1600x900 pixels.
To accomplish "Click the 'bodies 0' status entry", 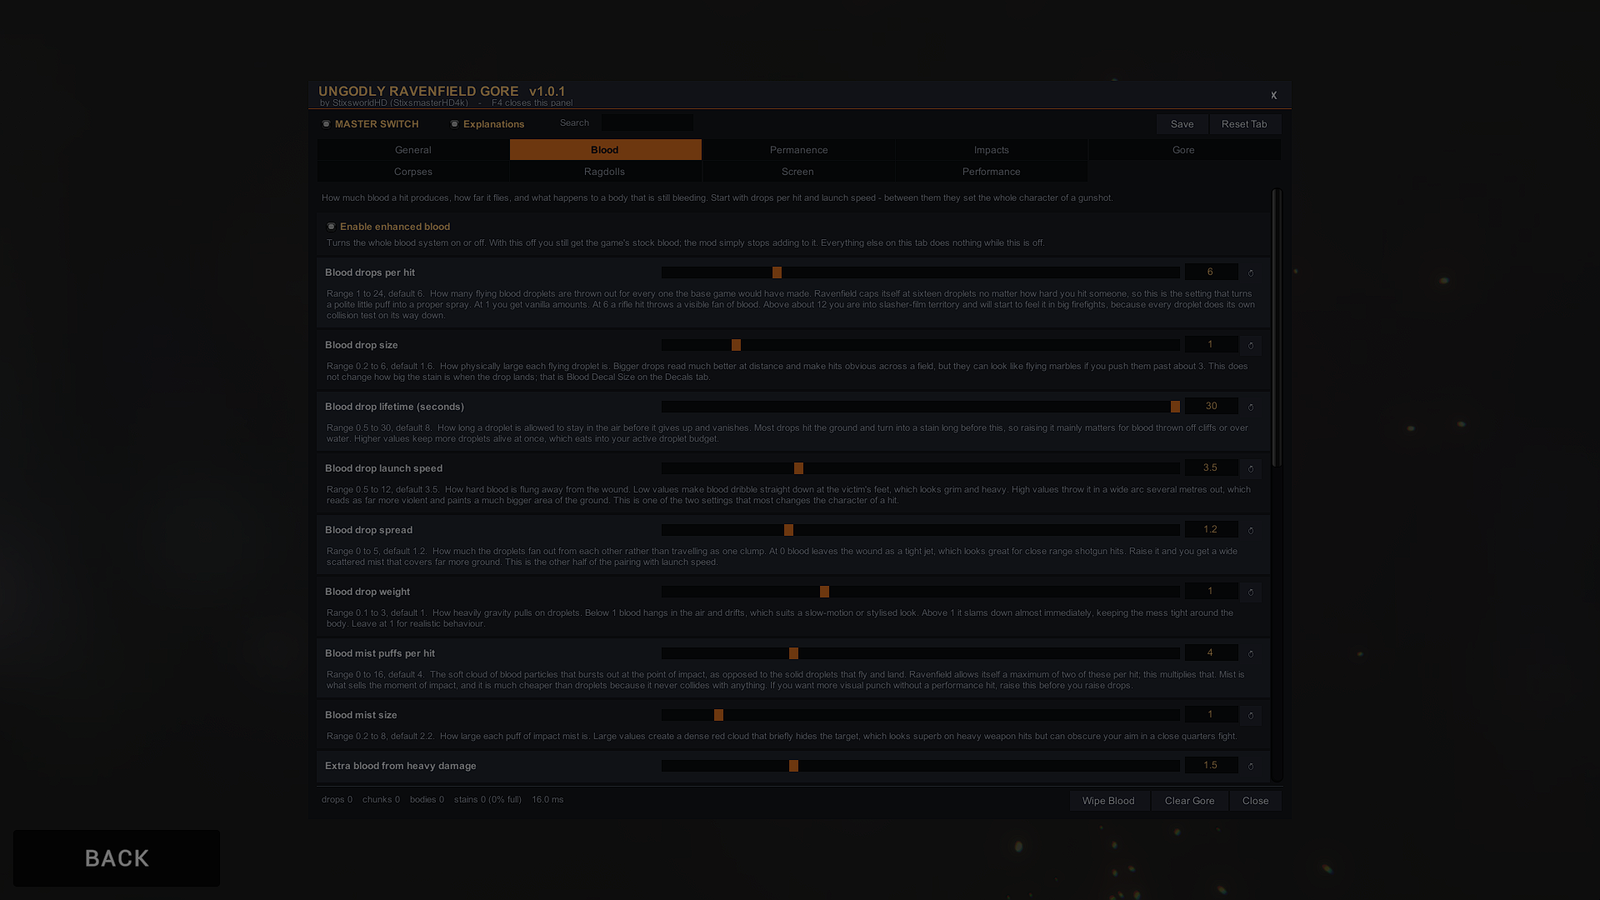I will pyautogui.click(x=427, y=800).
